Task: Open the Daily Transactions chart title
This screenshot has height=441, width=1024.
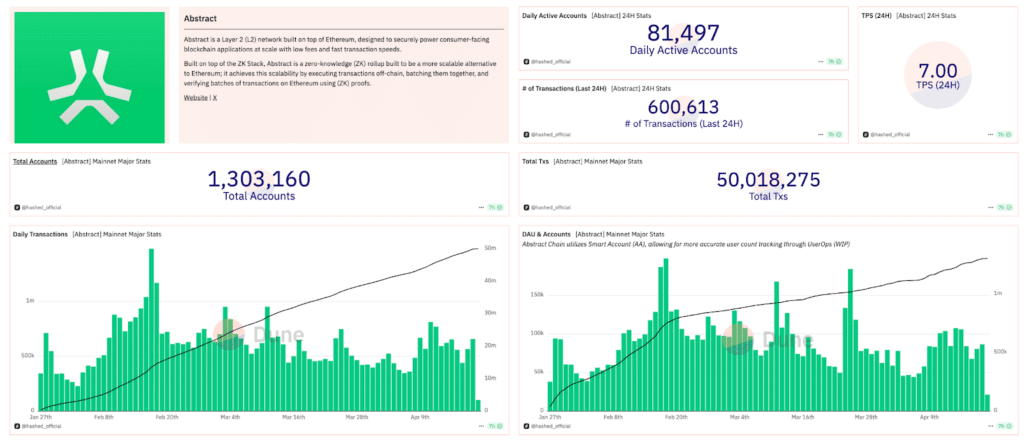Action: tap(40, 234)
